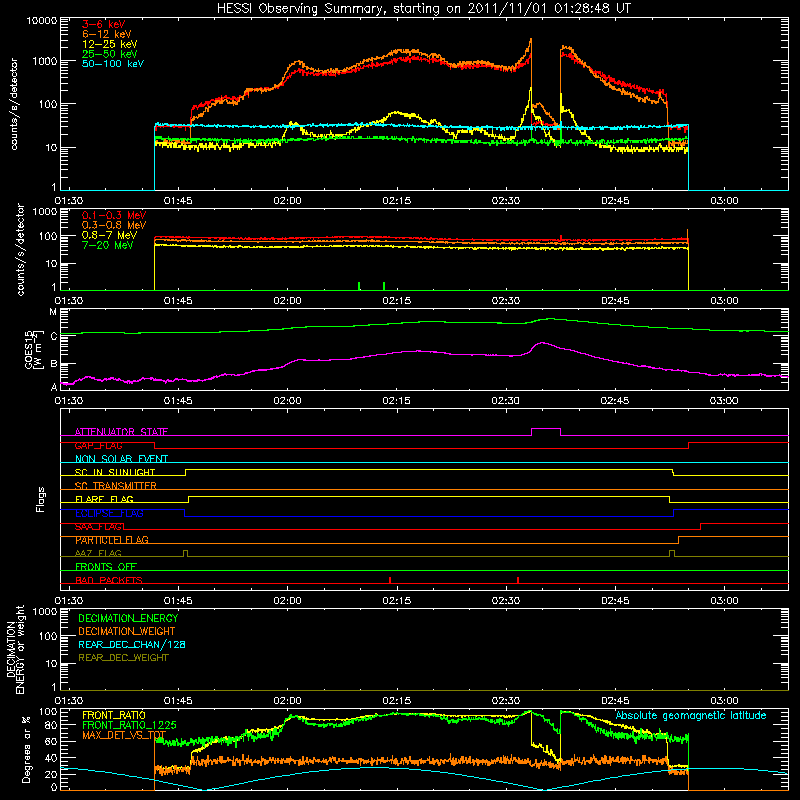The width and height of the screenshot is (800, 800).
Task: Select the NON_SOLAR_EVENT flag label
Action: pyautogui.click(x=121, y=459)
